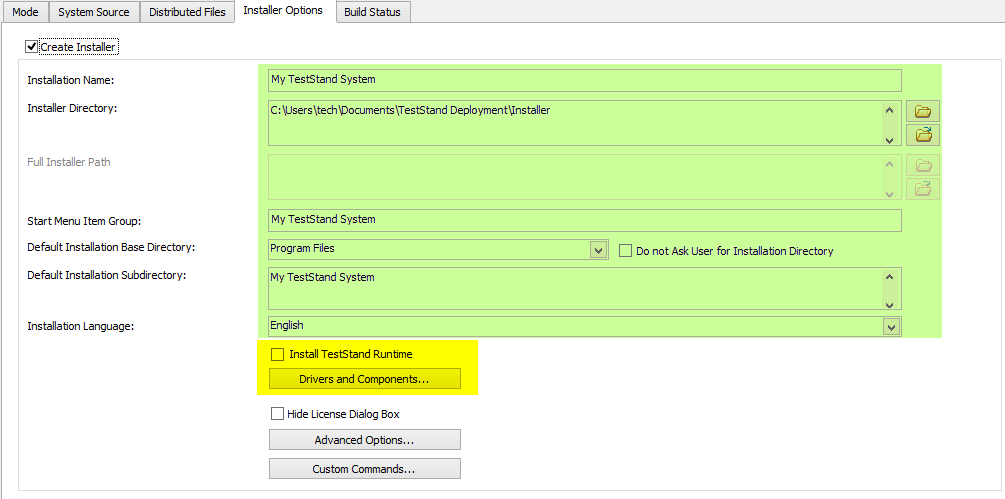
Task: Click Drivers and Components button
Action: click(364, 379)
